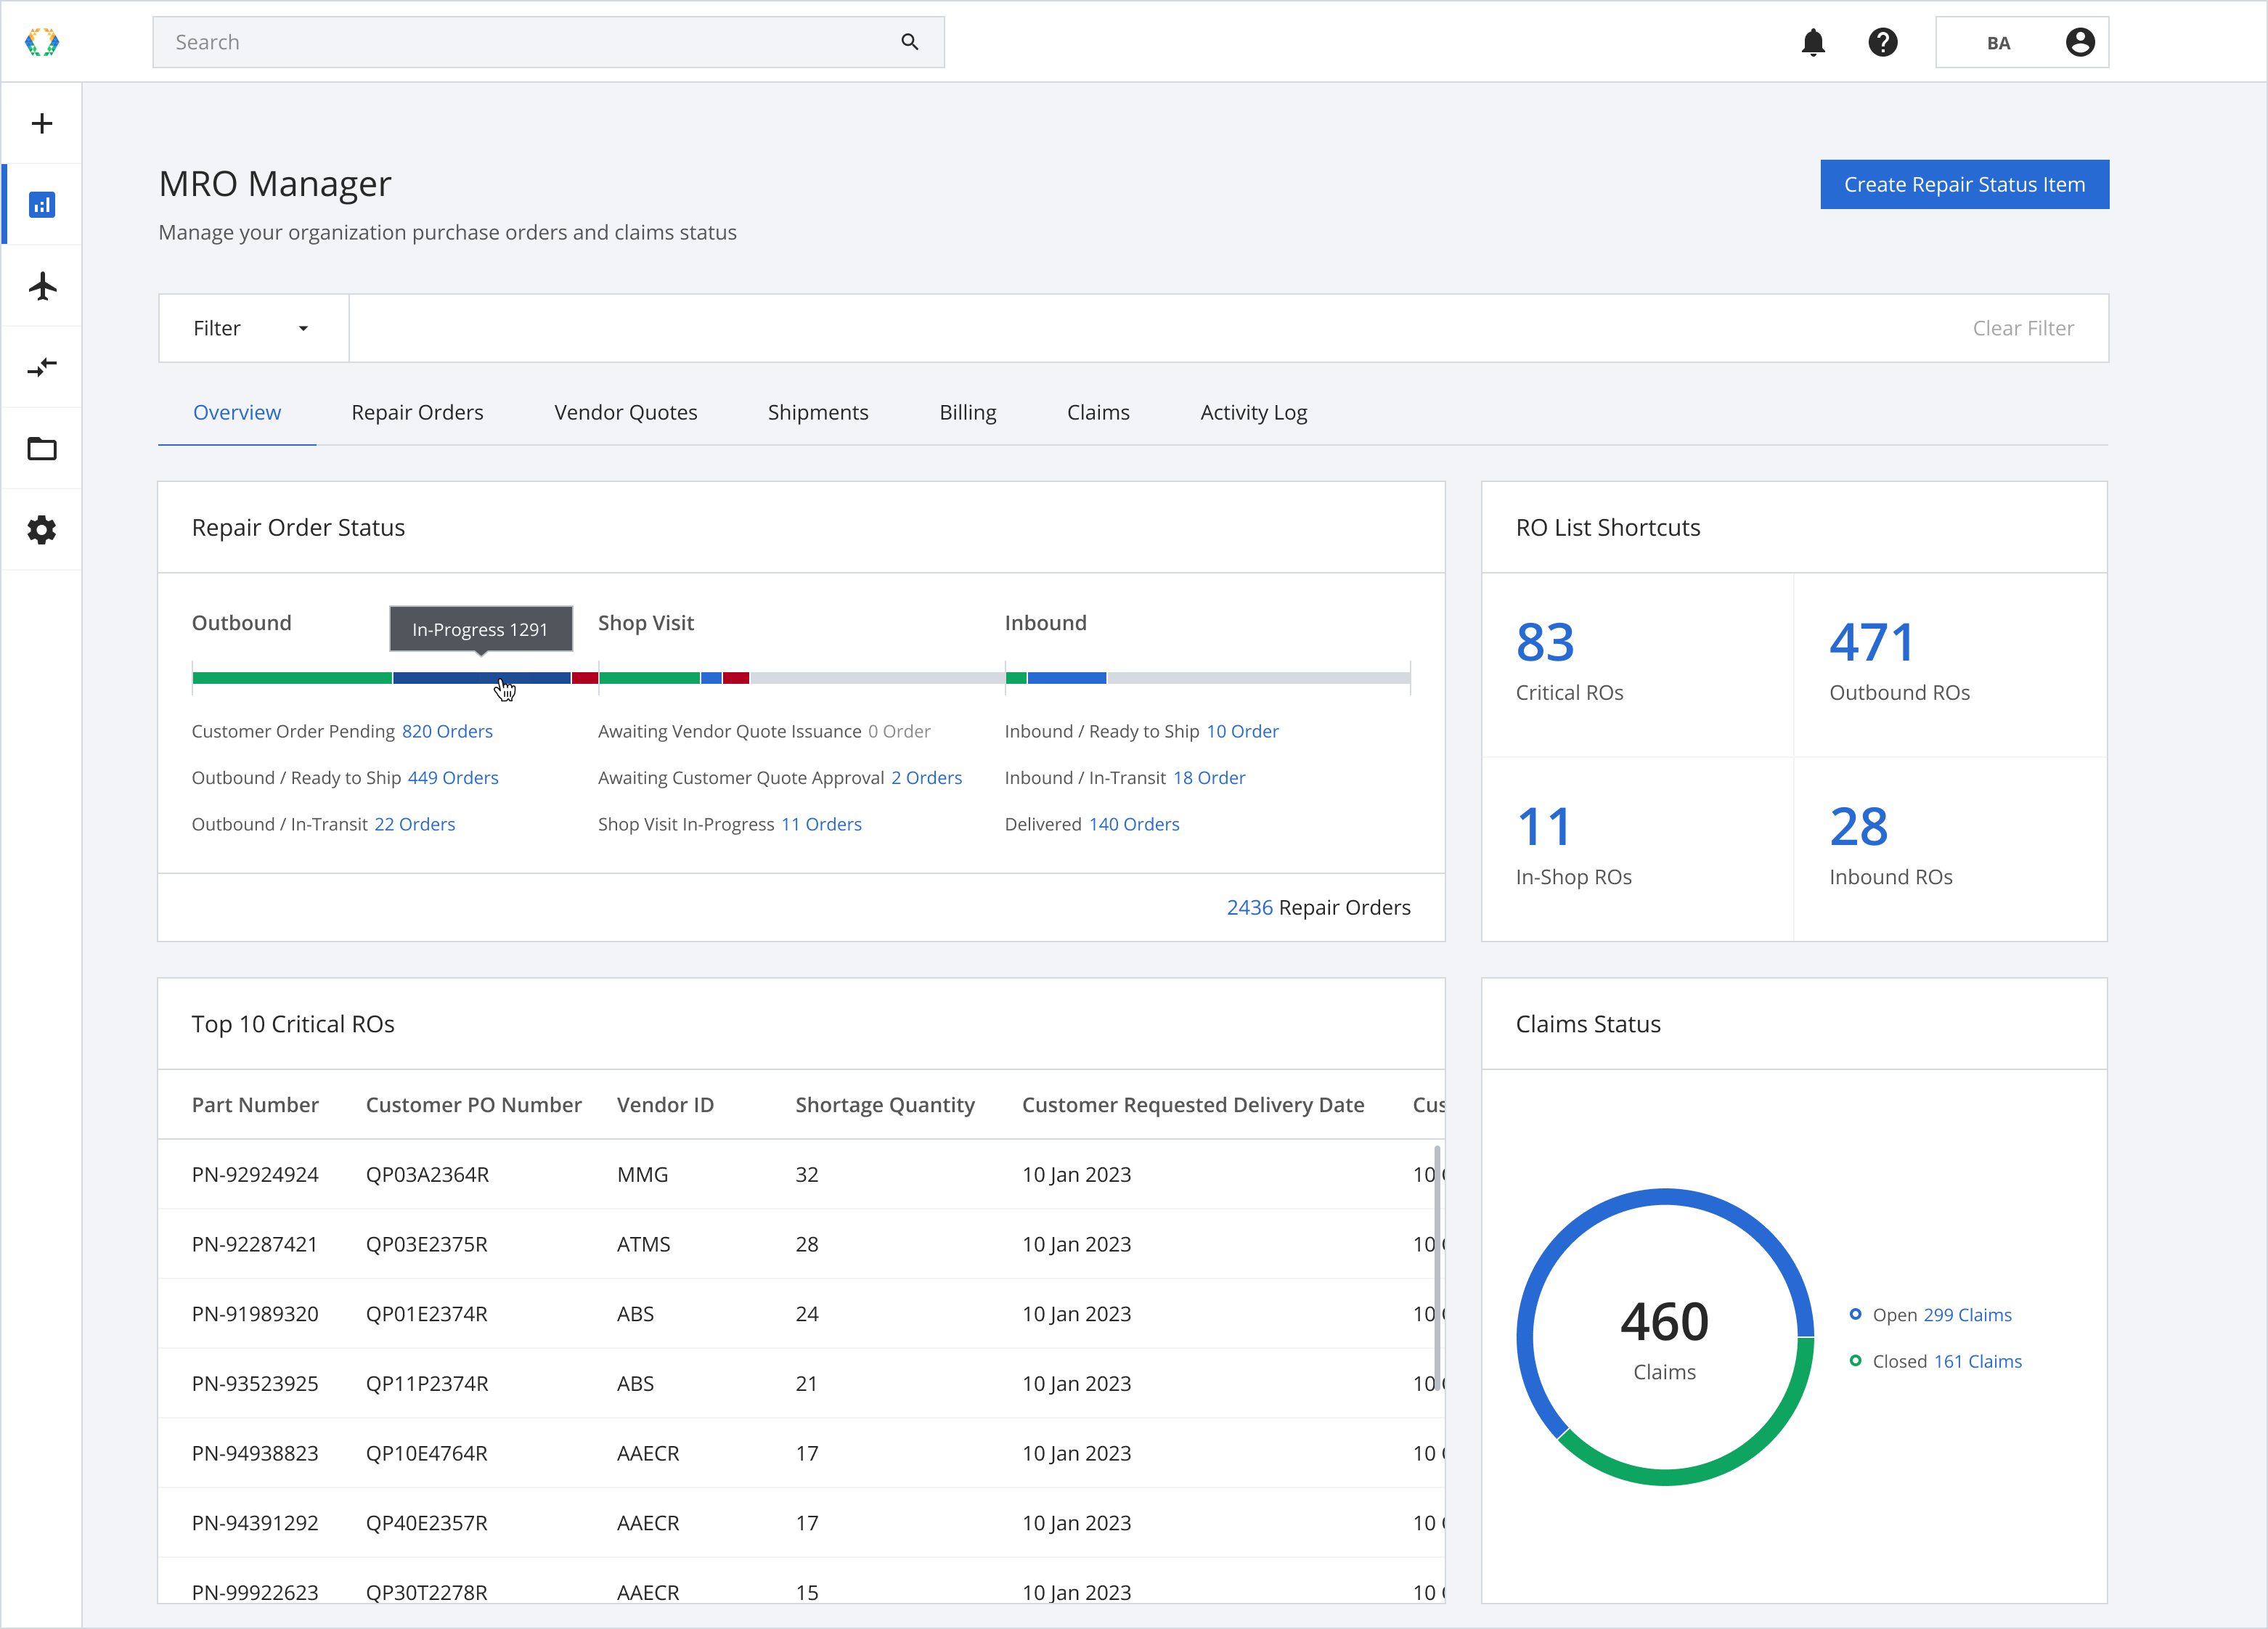Viewport: 2268px width, 1629px height.
Task: Select row PN-93523925
Action: click(801, 1383)
